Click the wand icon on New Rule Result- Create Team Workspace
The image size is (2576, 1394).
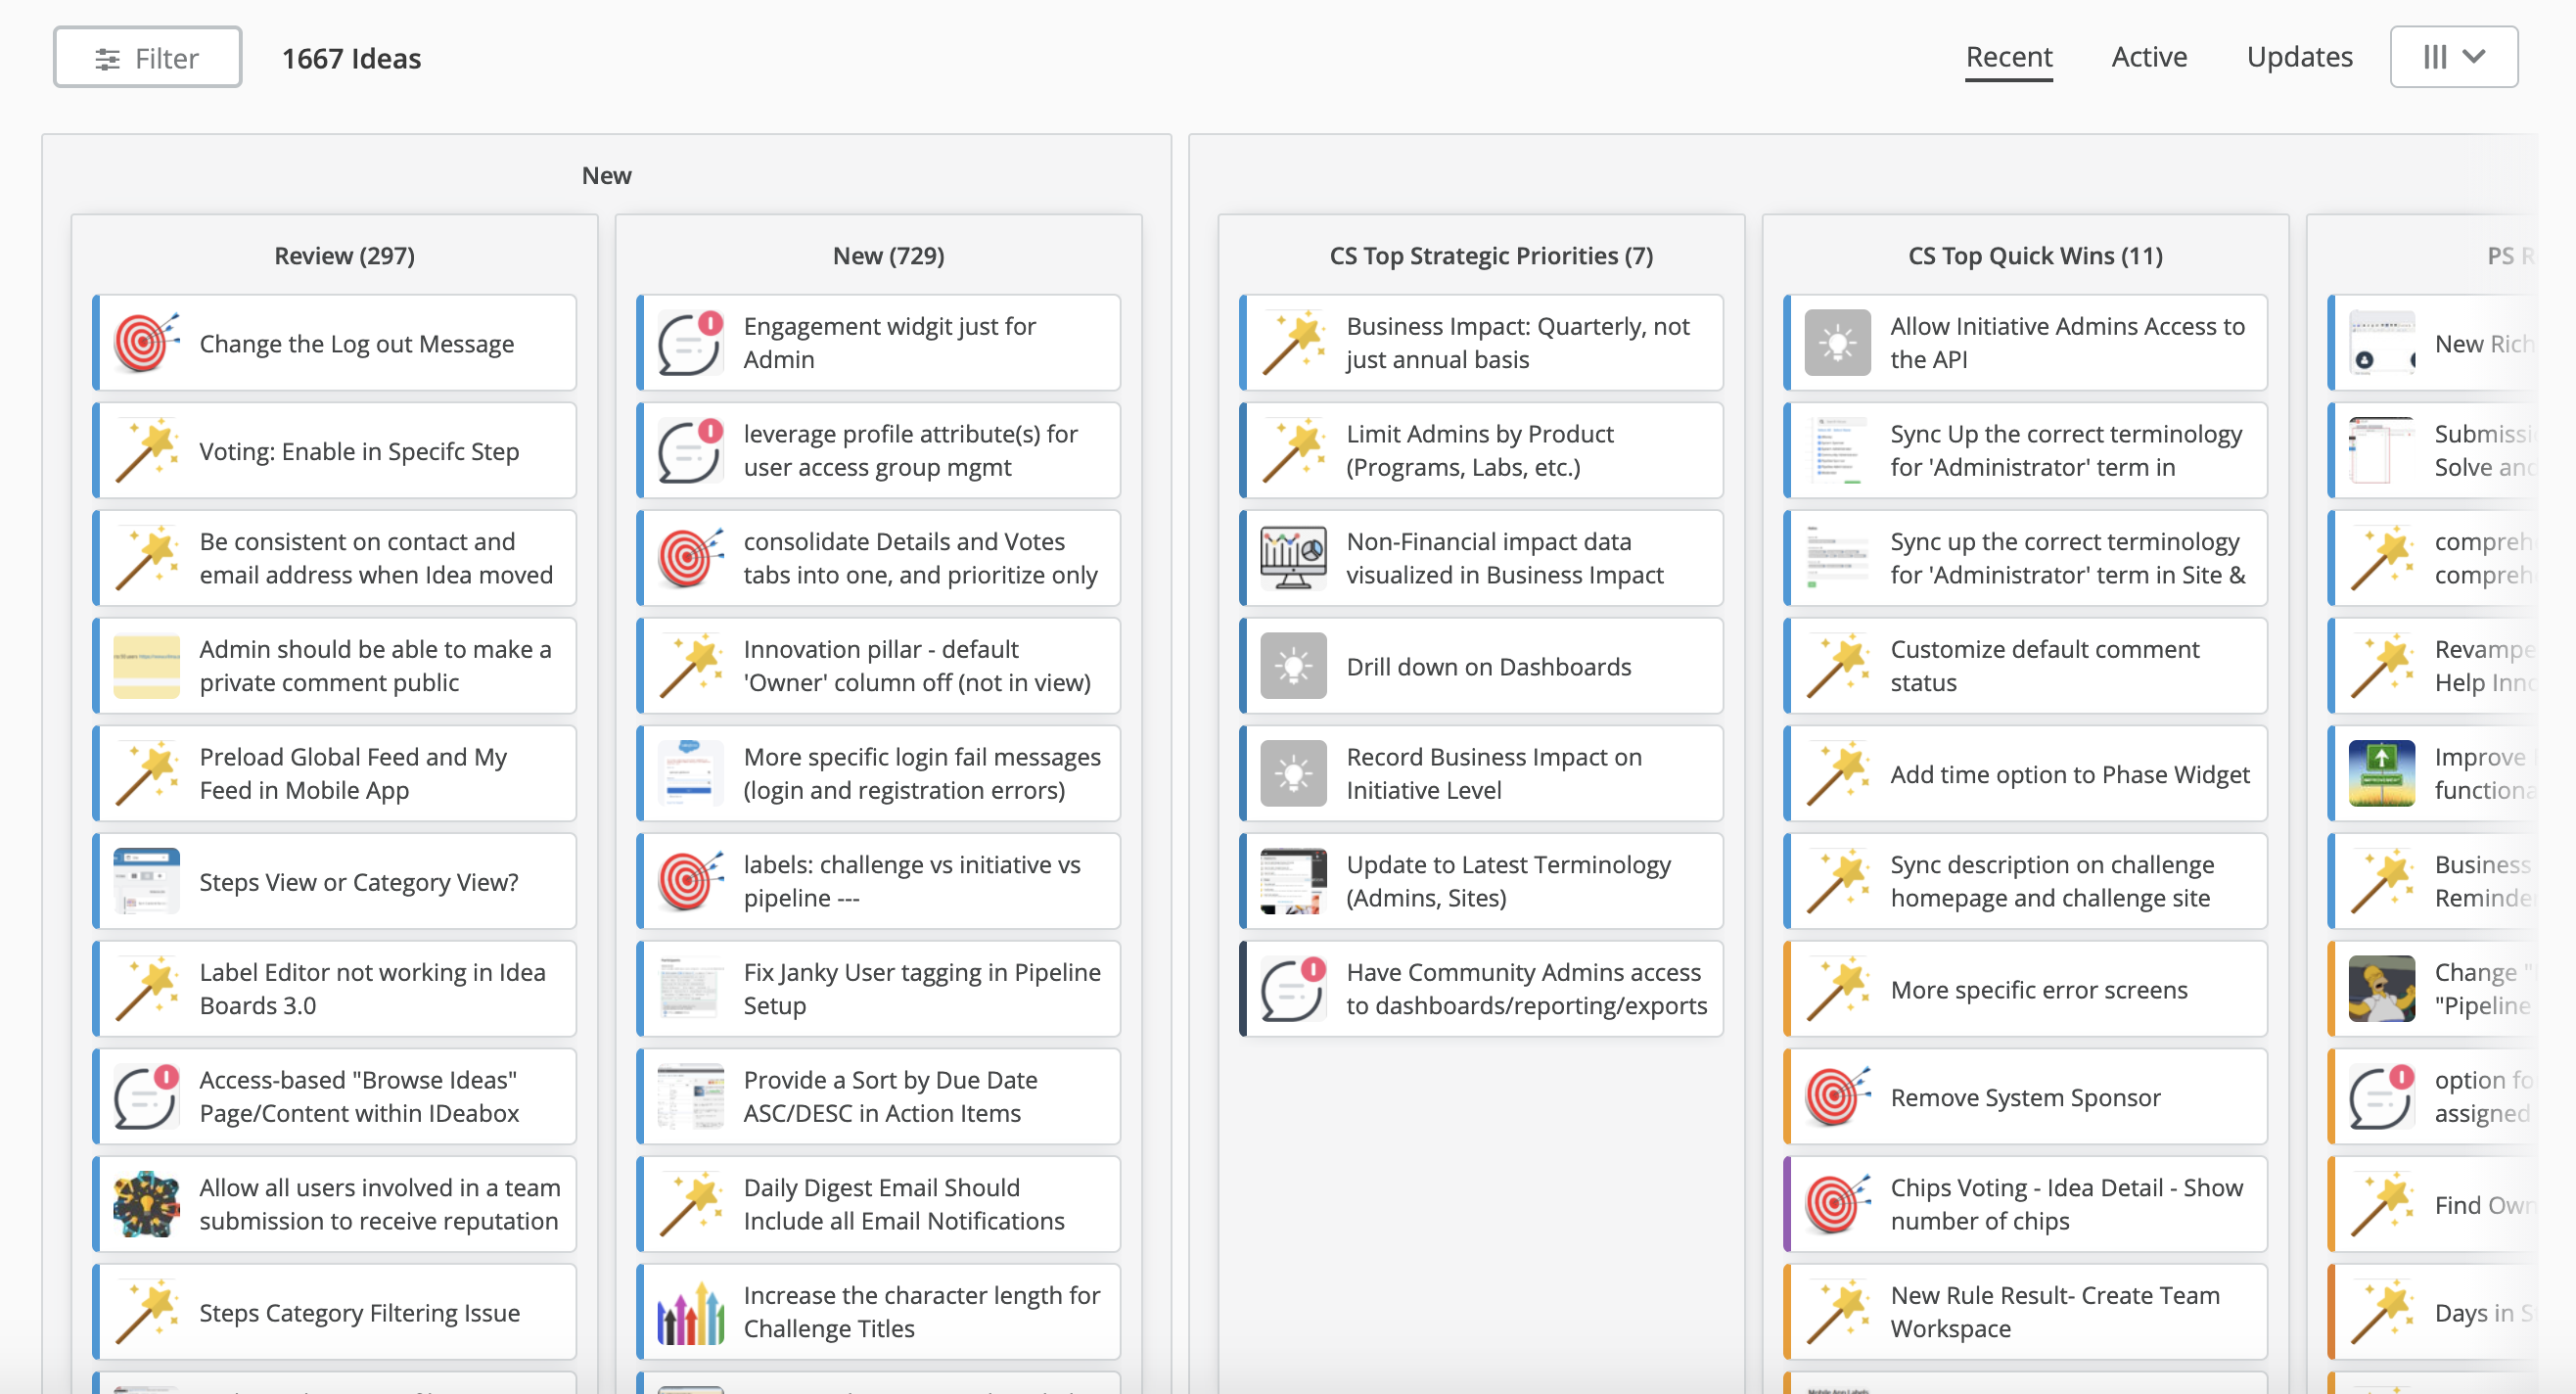coord(1837,1312)
